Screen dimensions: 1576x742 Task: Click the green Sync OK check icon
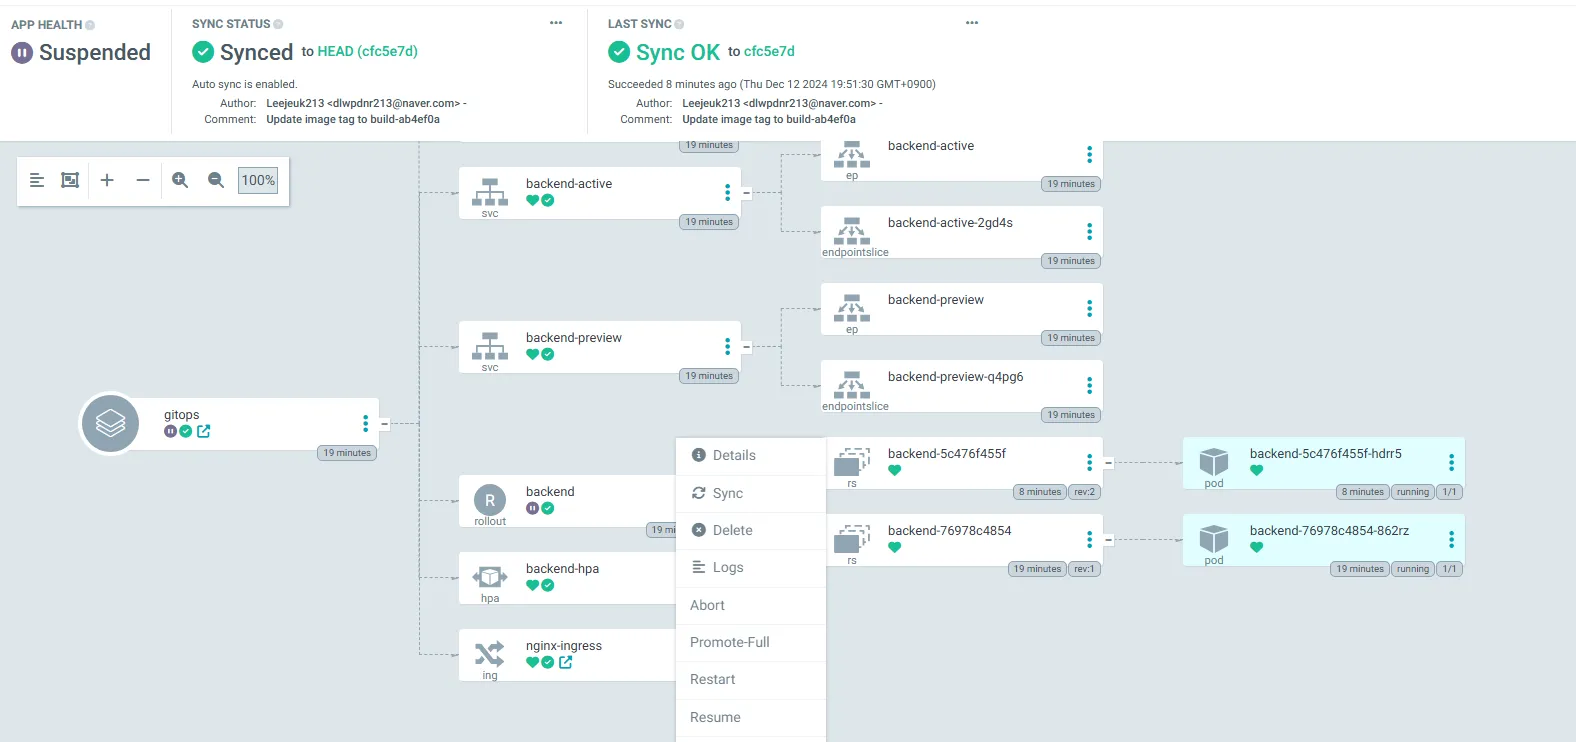pyautogui.click(x=619, y=52)
